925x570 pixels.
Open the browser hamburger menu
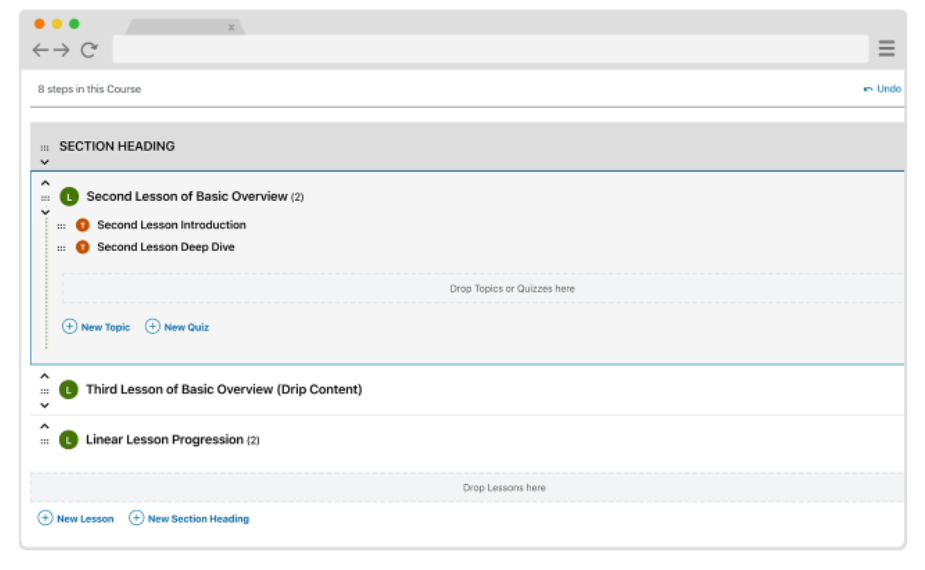(886, 49)
